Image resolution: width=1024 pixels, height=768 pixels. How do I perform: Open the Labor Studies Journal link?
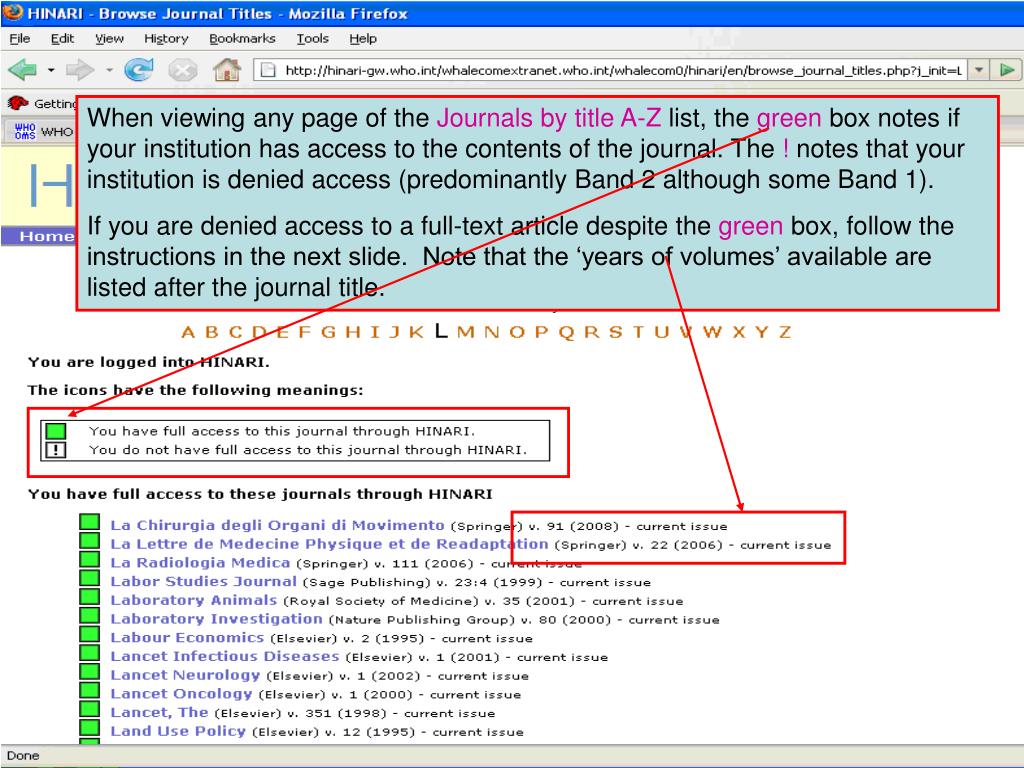[x=204, y=581]
